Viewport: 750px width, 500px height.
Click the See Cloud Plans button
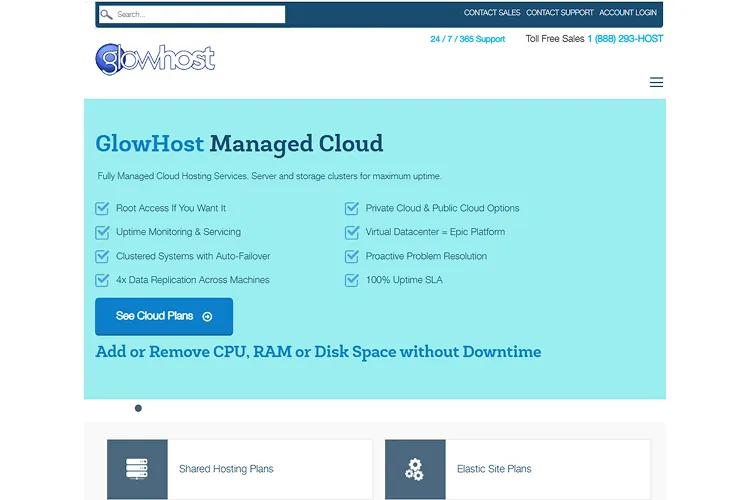point(164,316)
